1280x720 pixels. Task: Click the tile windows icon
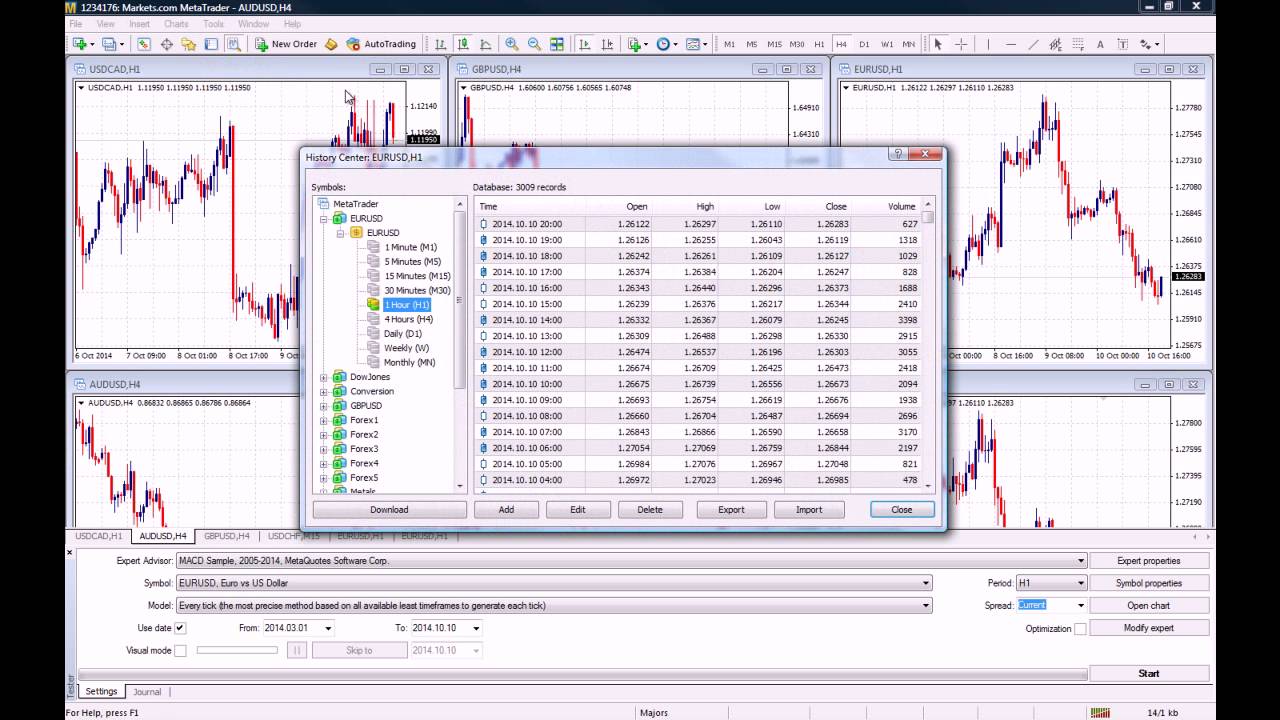(x=557, y=44)
